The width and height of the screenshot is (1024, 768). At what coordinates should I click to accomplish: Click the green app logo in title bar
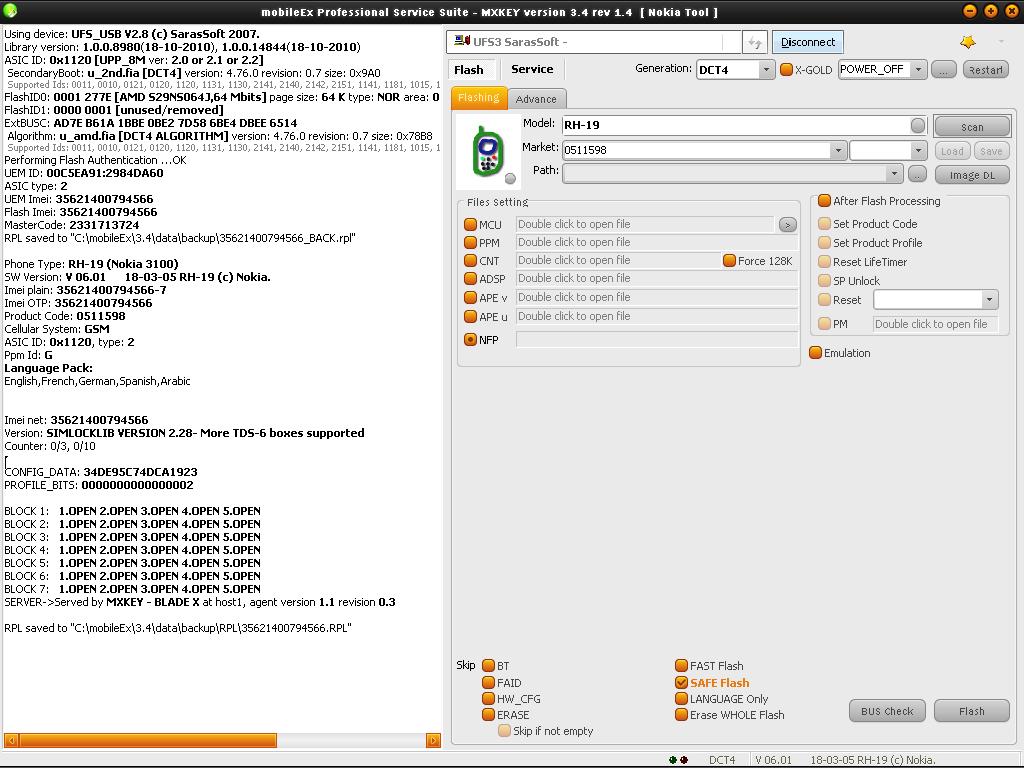(10, 10)
